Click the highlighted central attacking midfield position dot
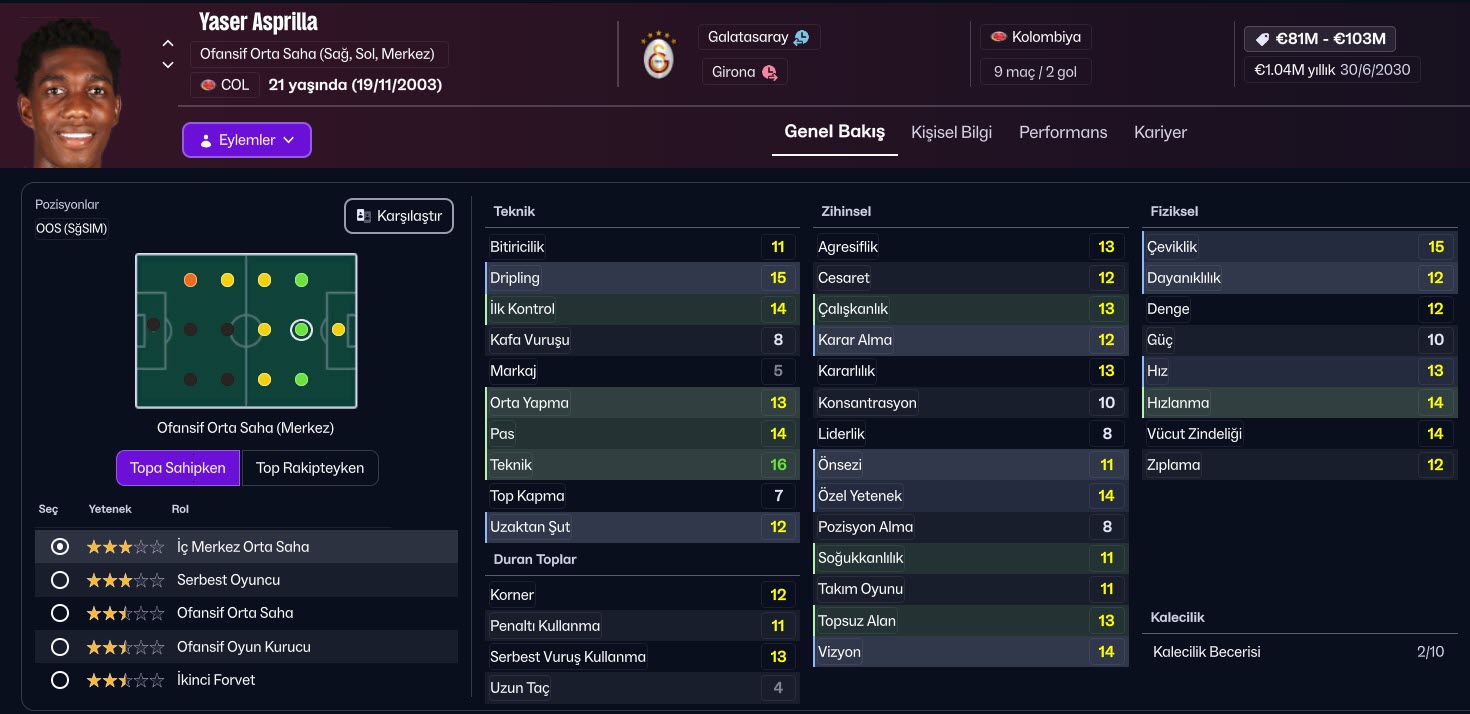 pyautogui.click(x=301, y=329)
